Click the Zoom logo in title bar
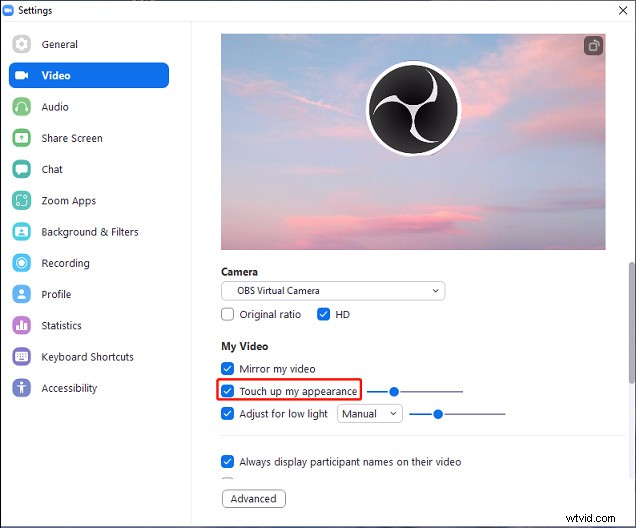The width and height of the screenshot is (636, 528). point(8,10)
